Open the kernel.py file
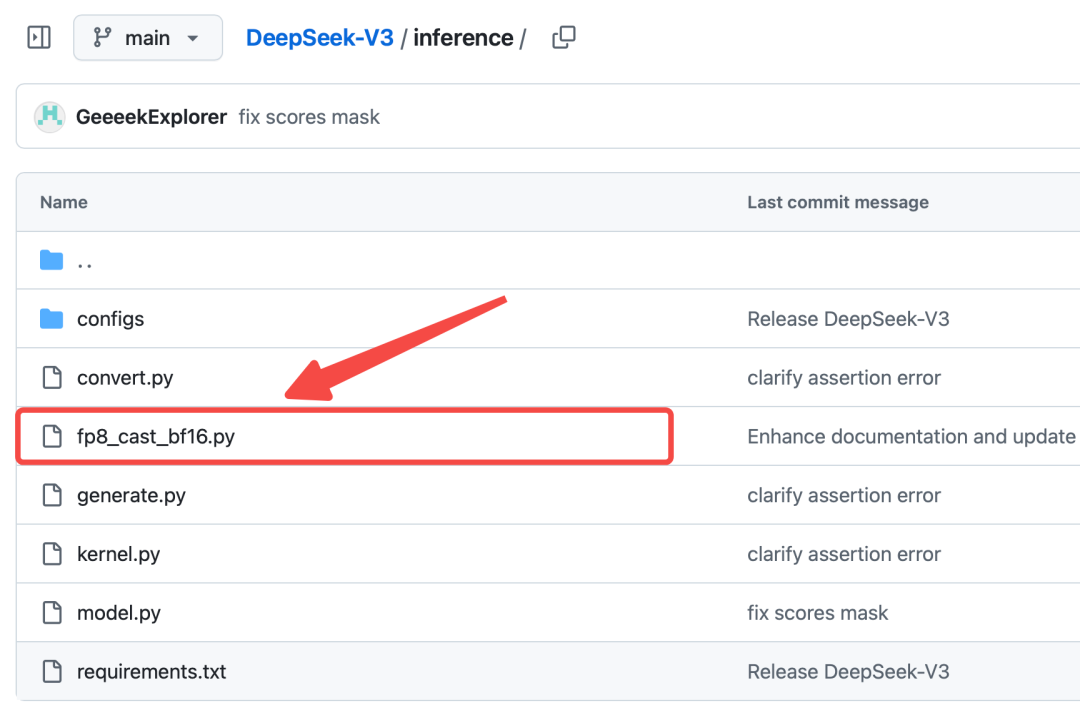1080x723 pixels. [x=118, y=554]
